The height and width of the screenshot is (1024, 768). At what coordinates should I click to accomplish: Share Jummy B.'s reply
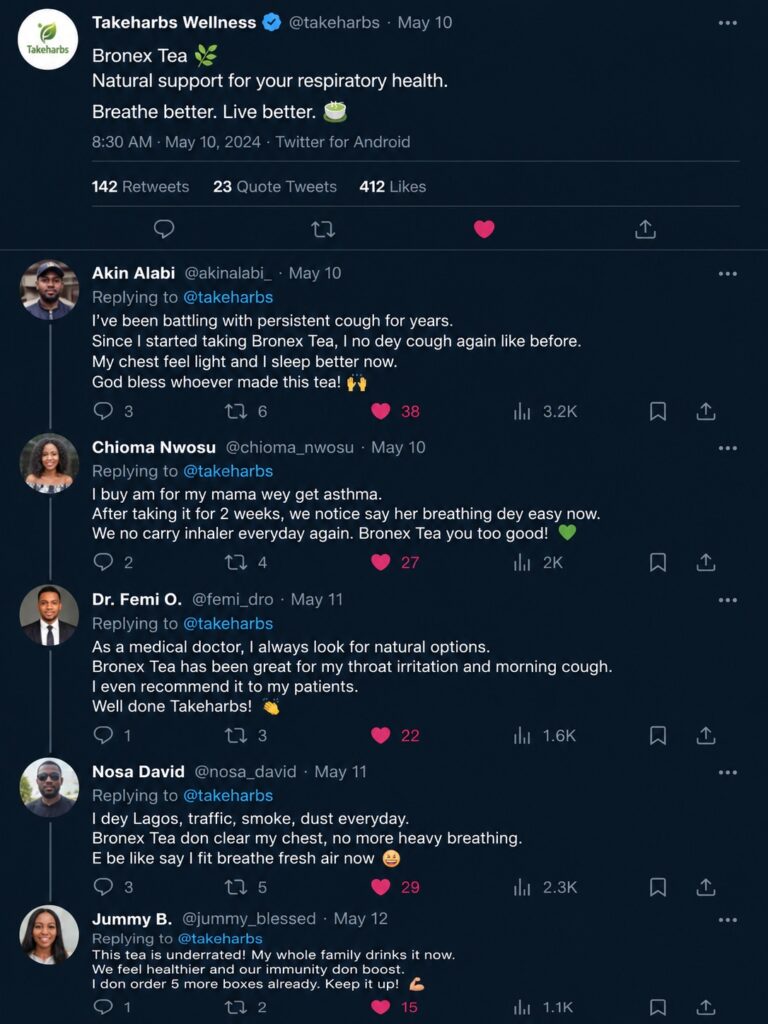[x=706, y=1007]
